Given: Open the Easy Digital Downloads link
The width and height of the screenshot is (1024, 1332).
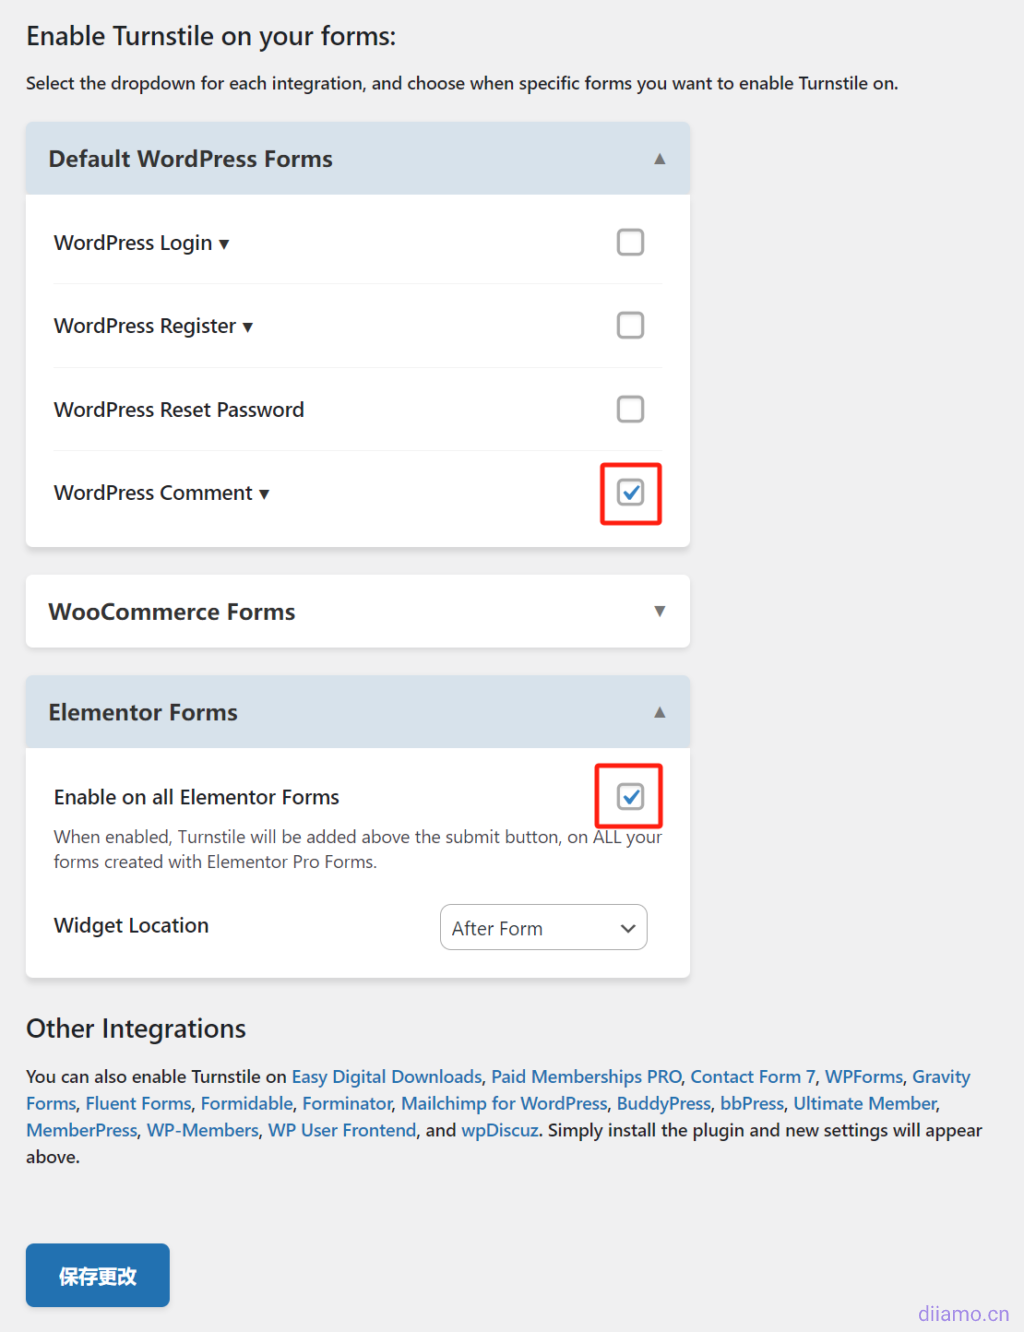Looking at the screenshot, I should [386, 1077].
